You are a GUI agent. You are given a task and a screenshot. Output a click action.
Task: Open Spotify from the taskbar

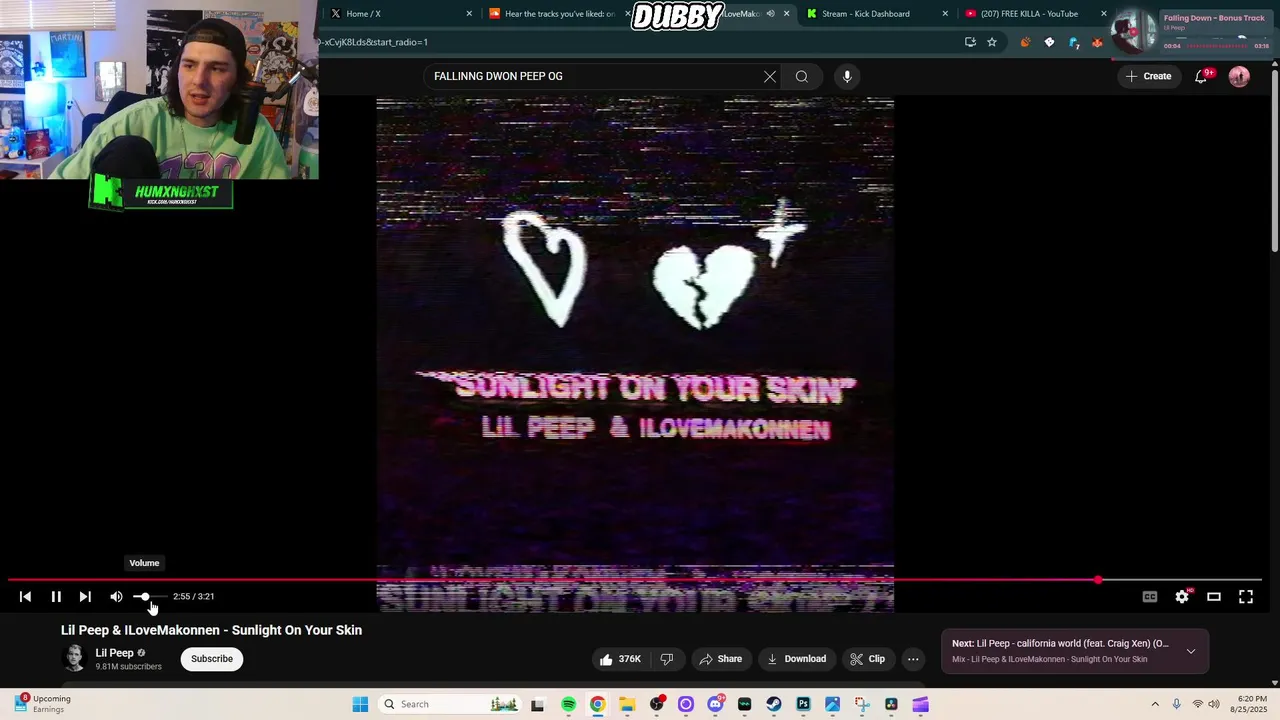[568, 705]
